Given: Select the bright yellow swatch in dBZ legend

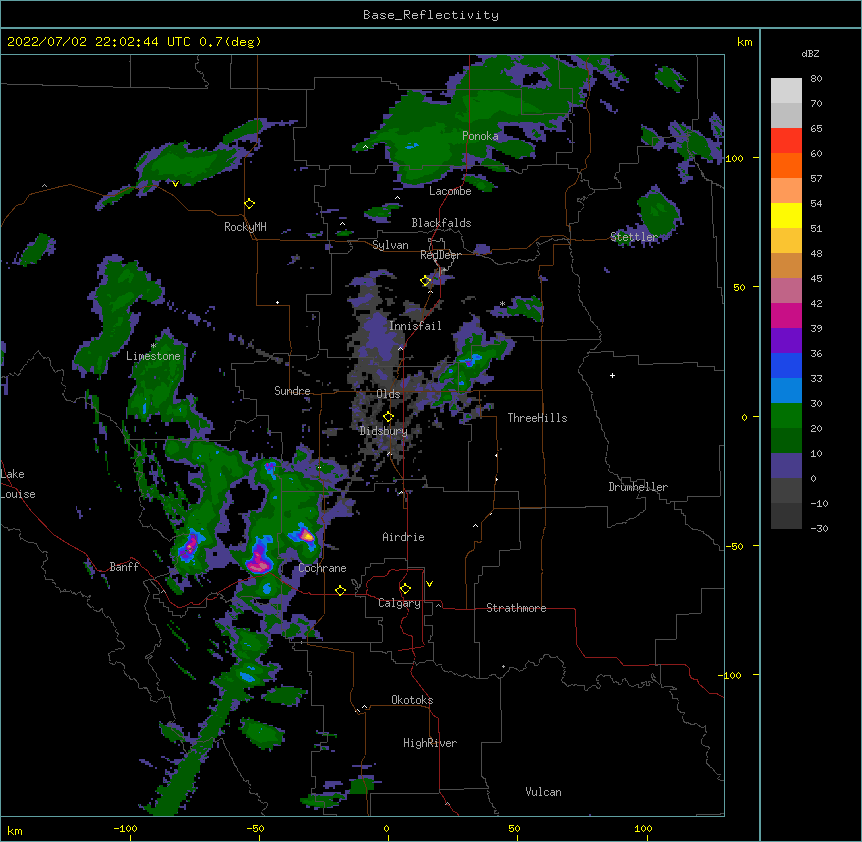Looking at the screenshot, I should (786, 215).
